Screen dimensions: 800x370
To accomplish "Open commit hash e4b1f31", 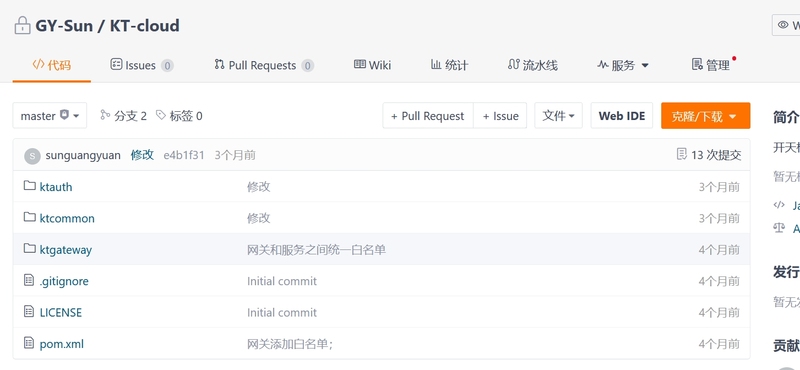I will tap(184, 155).
